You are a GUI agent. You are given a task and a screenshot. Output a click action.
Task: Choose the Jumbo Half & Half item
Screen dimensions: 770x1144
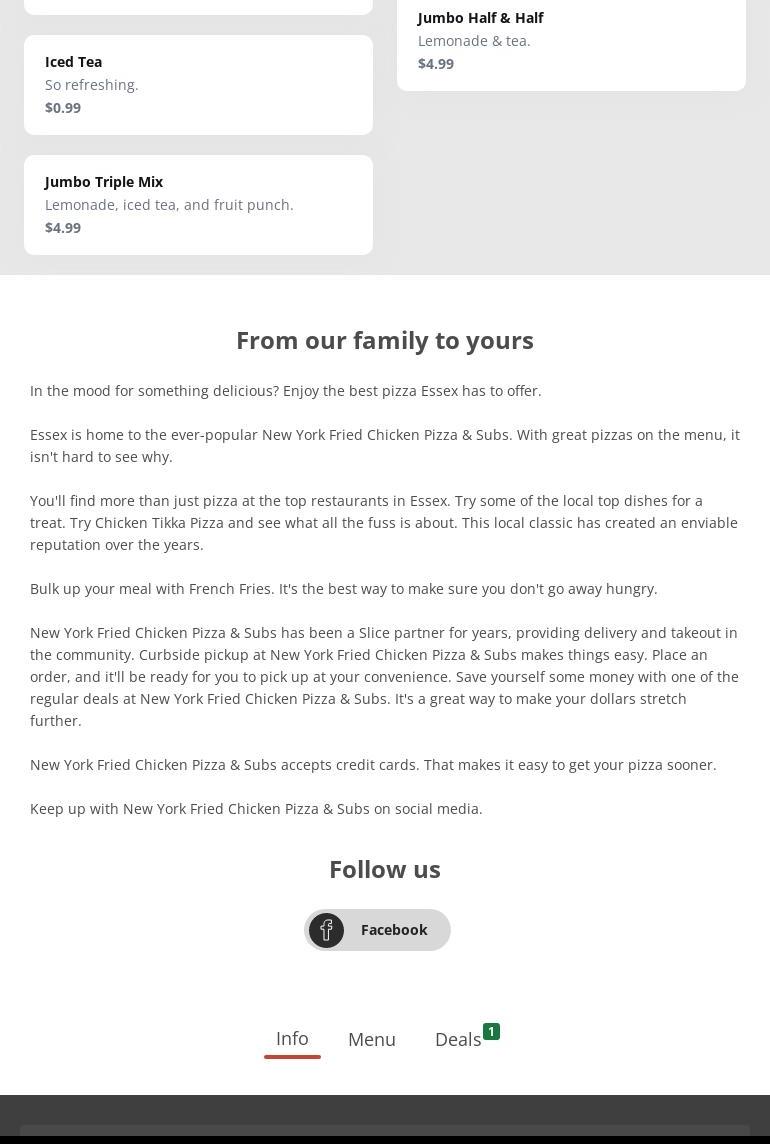(480, 18)
